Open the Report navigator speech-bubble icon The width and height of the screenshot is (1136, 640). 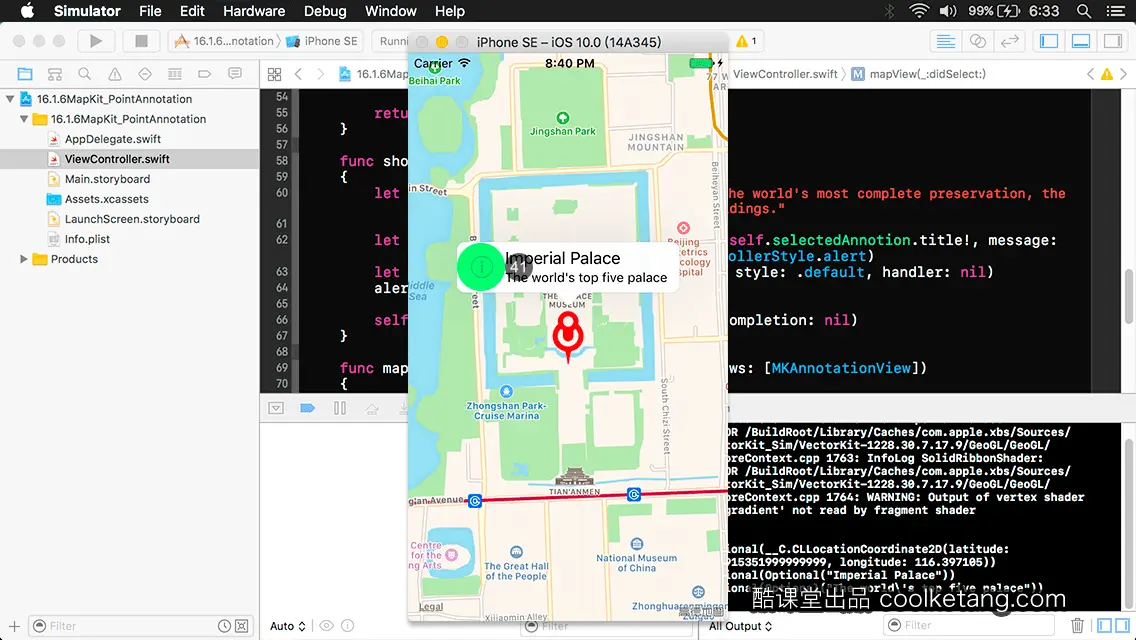[x=235, y=74]
